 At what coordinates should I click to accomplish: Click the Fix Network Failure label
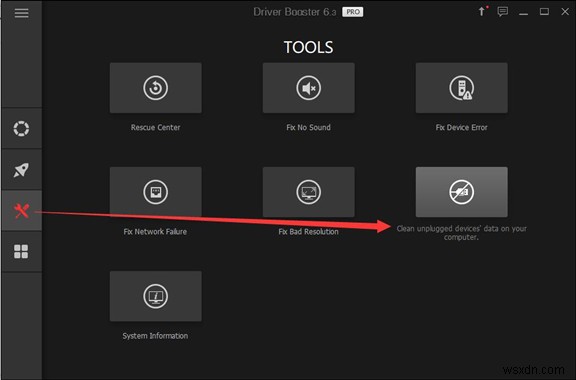tap(155, 232)
